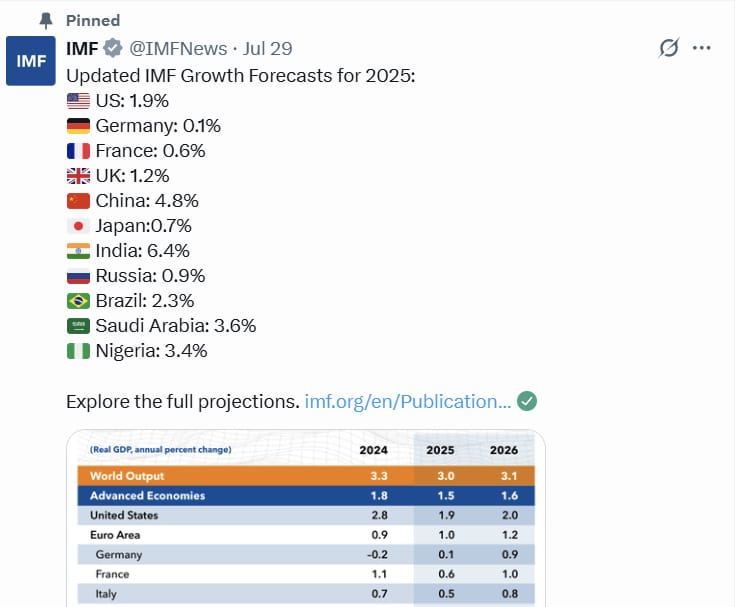Click the blue verified badge next to IMF

pos(114,49)
